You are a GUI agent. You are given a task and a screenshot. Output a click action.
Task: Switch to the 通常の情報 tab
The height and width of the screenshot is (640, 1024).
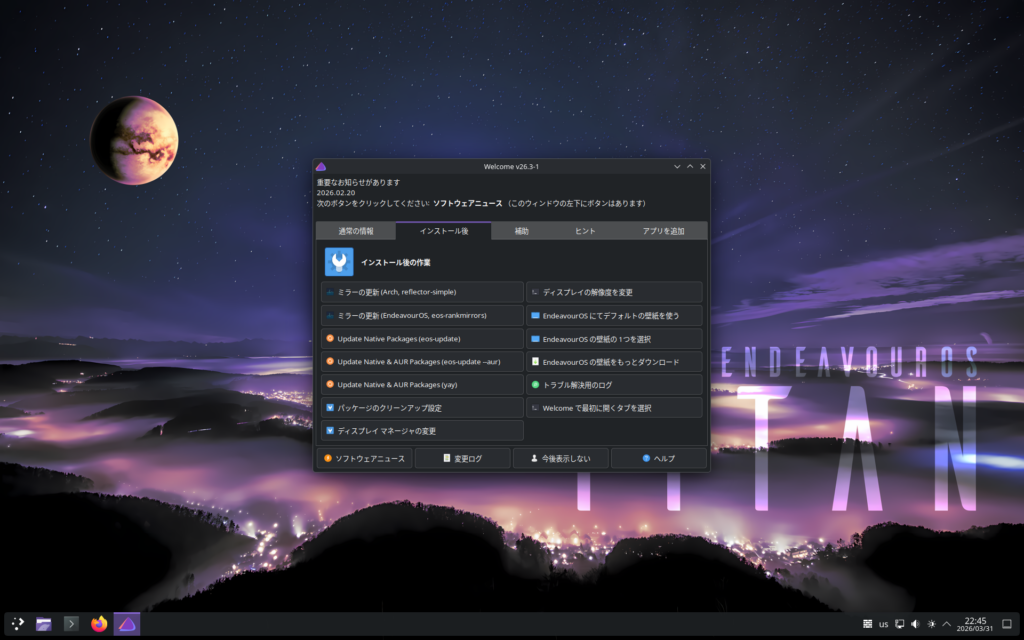356,231
